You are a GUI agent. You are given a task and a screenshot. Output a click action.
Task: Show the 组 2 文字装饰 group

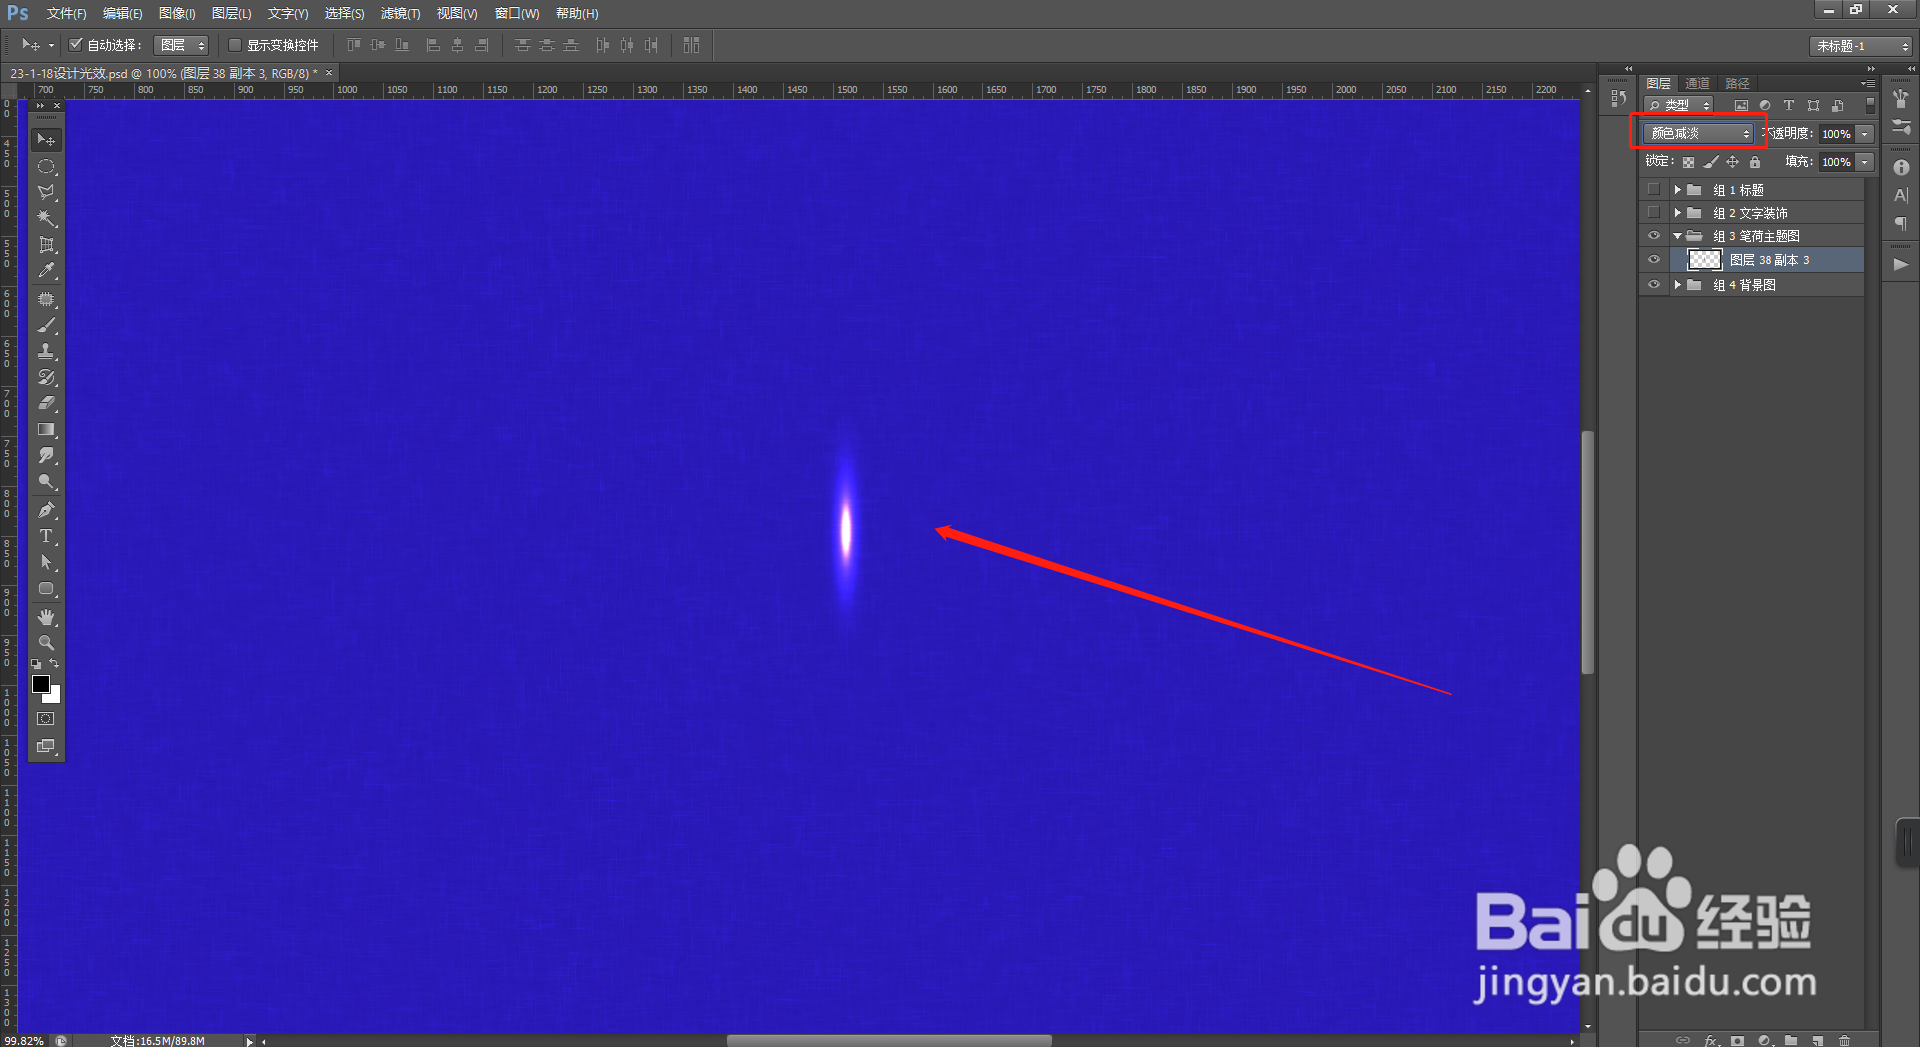click(x=1654, y=212)
